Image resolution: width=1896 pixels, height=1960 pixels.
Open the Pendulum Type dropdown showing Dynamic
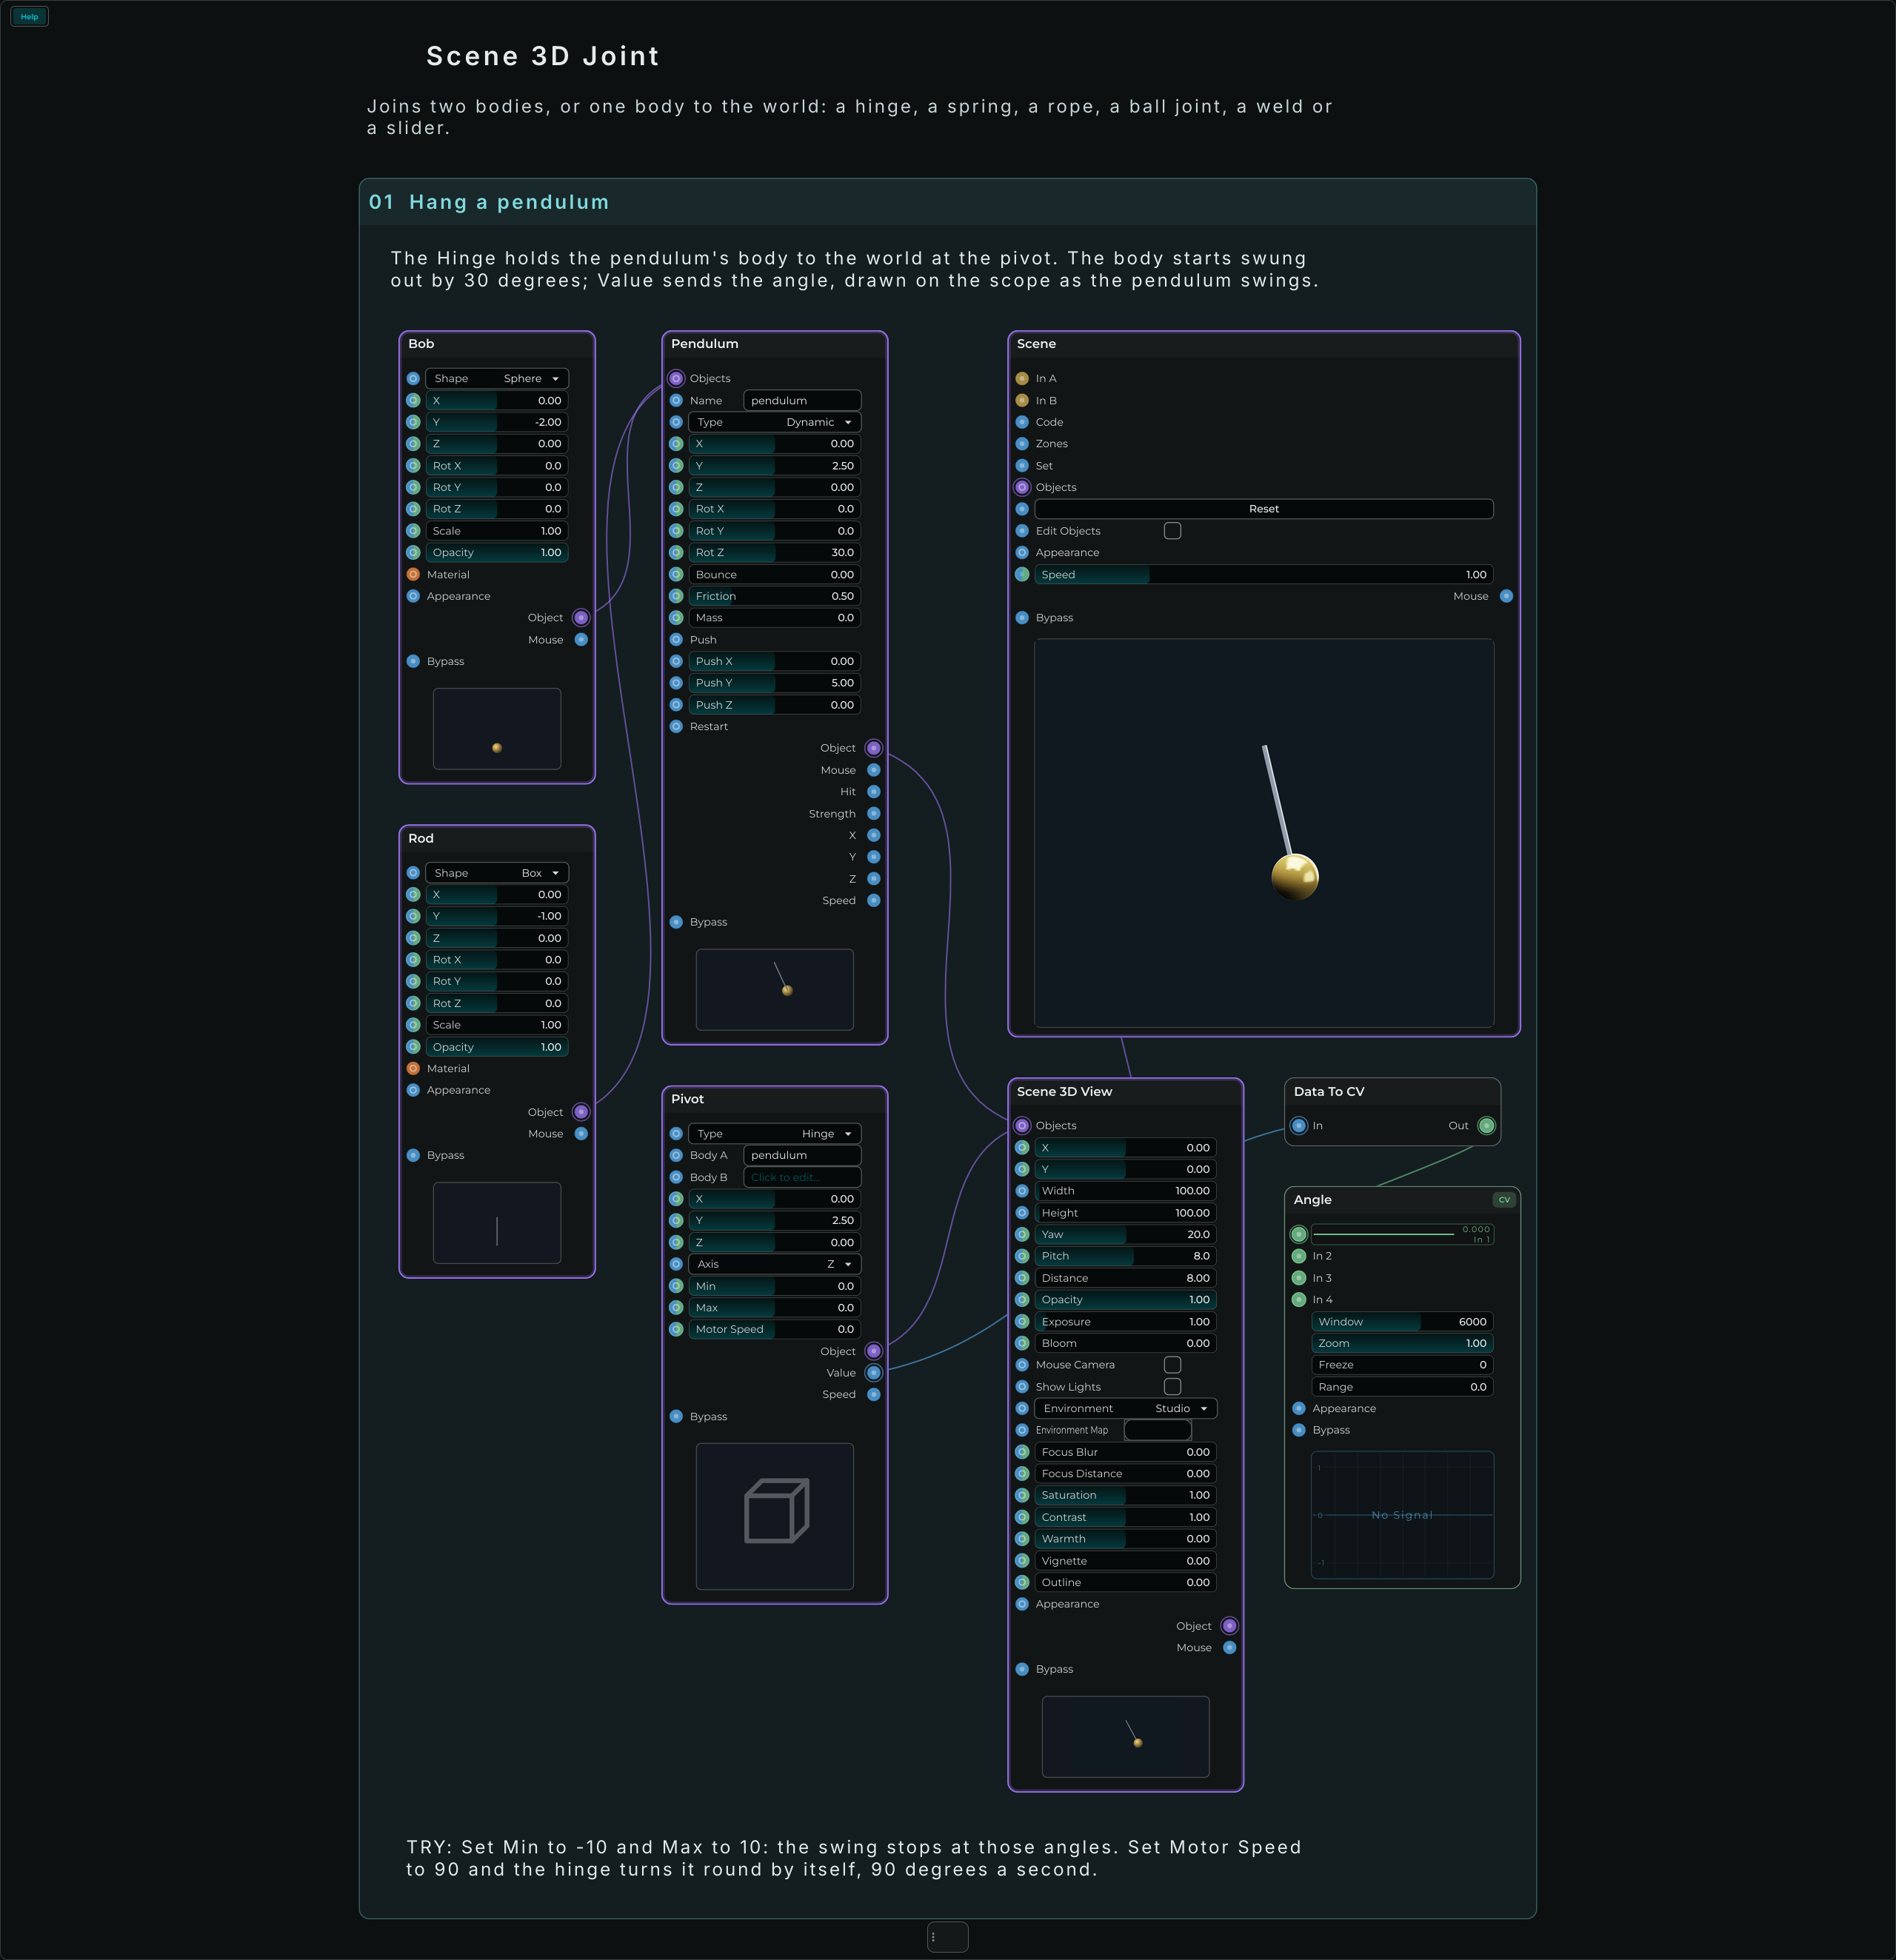pos(775,422)
